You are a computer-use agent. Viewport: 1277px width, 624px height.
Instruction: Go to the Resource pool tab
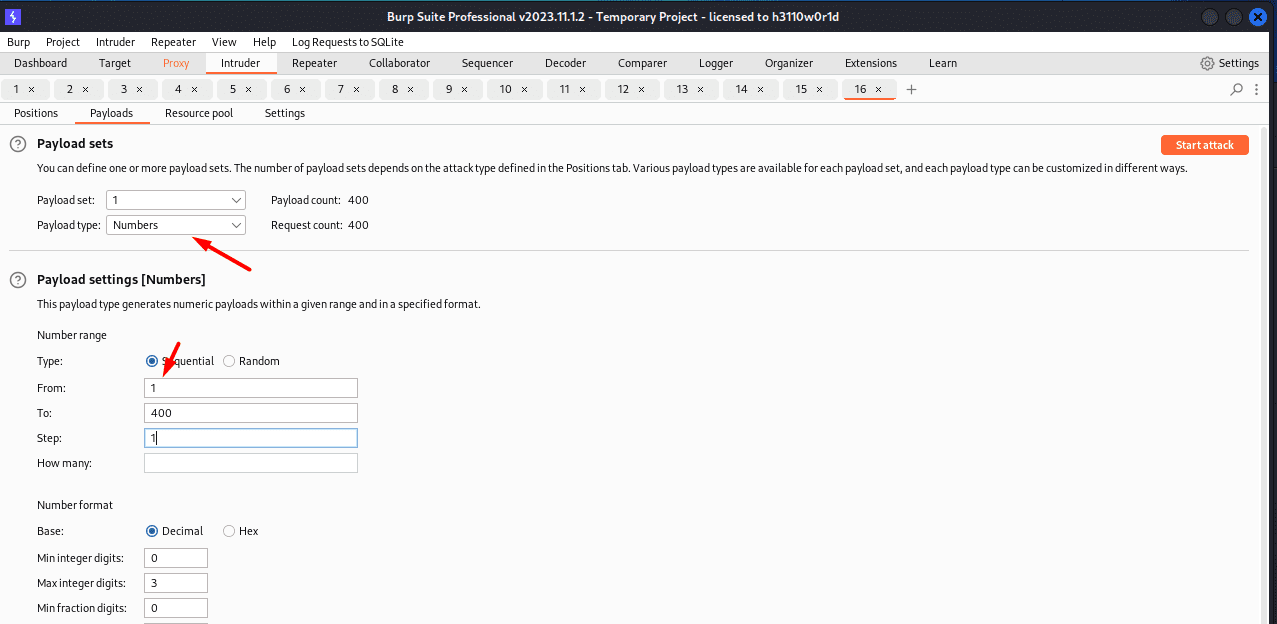199,113
